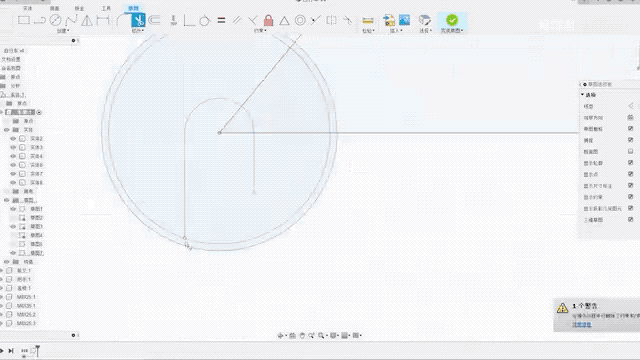The height and width of the screenshot is (360, 640).
Task: Hide 实体2 using its eye icon
Action: tap(13, 139)
